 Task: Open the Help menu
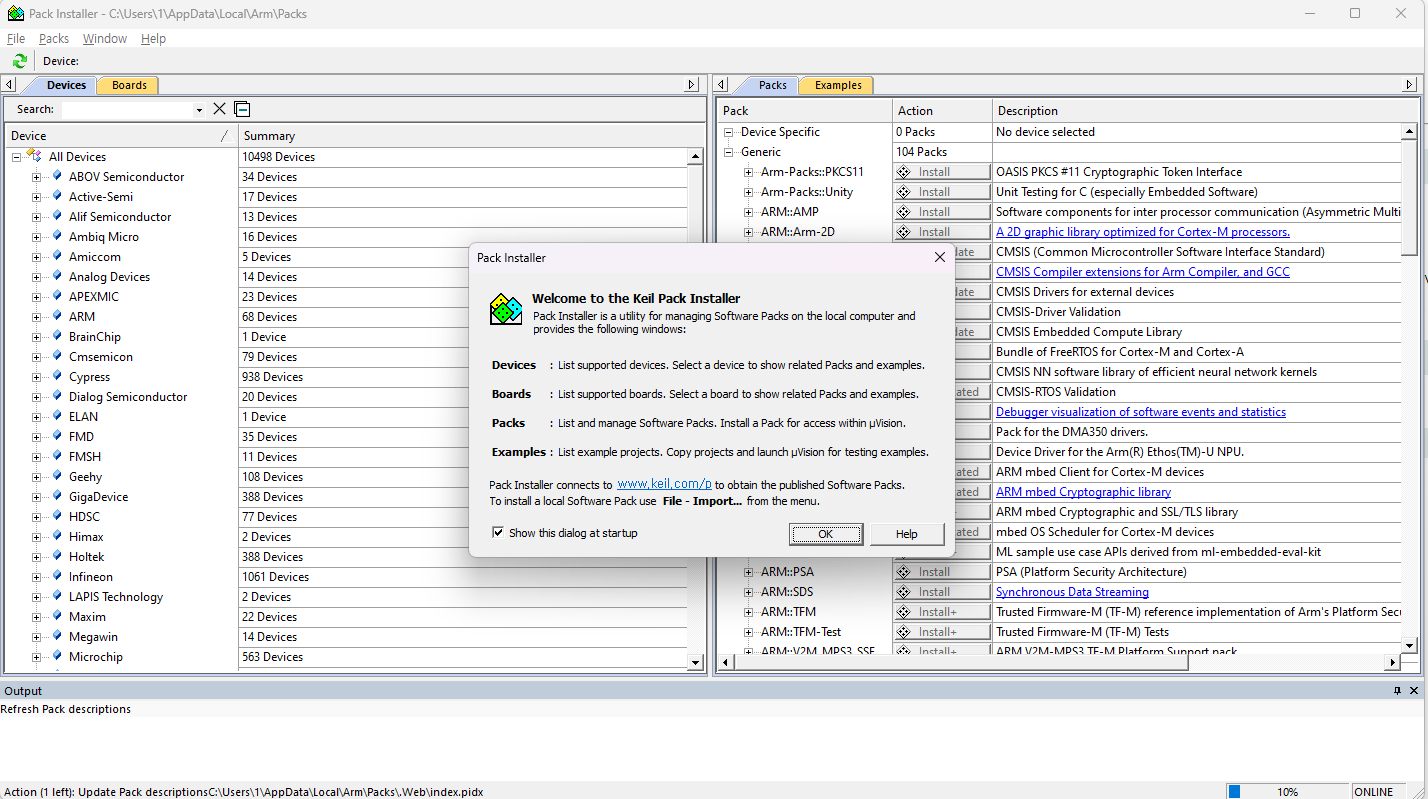click(x=153, y=39)
